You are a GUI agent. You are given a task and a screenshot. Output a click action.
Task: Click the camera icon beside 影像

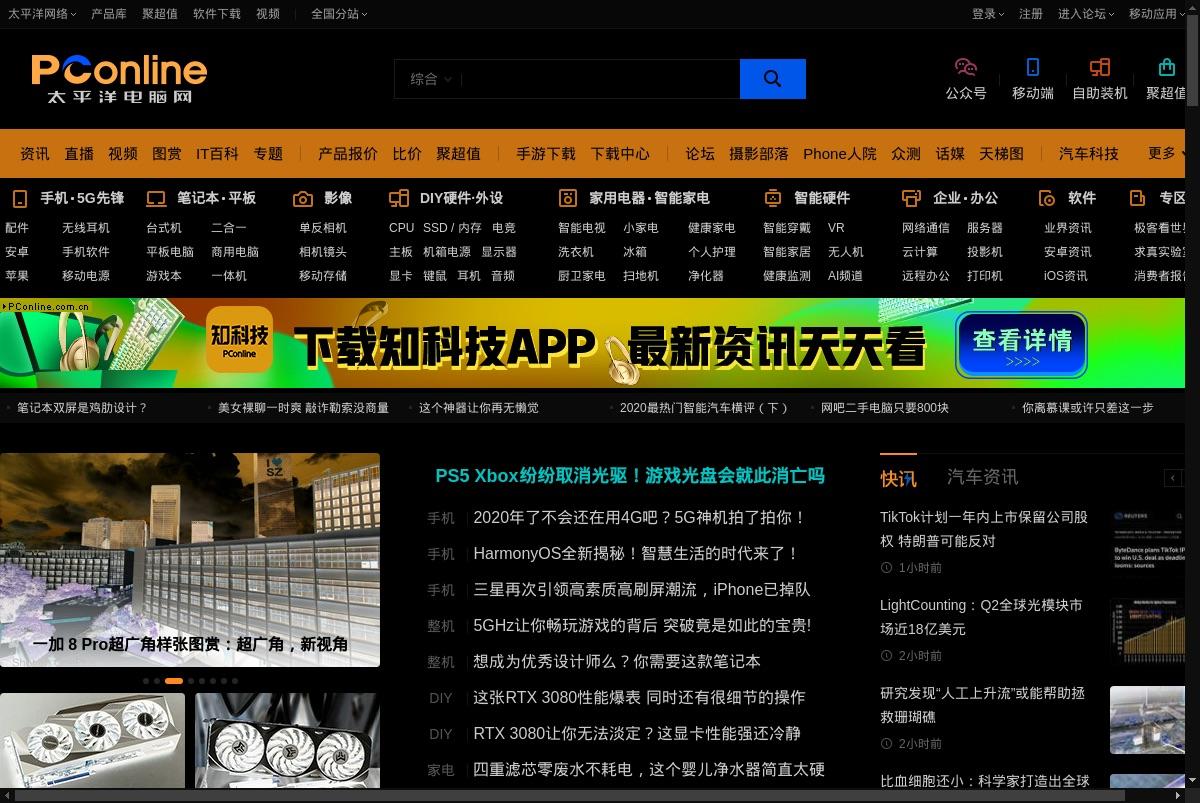pyautogui.click(x=303, y=198)
